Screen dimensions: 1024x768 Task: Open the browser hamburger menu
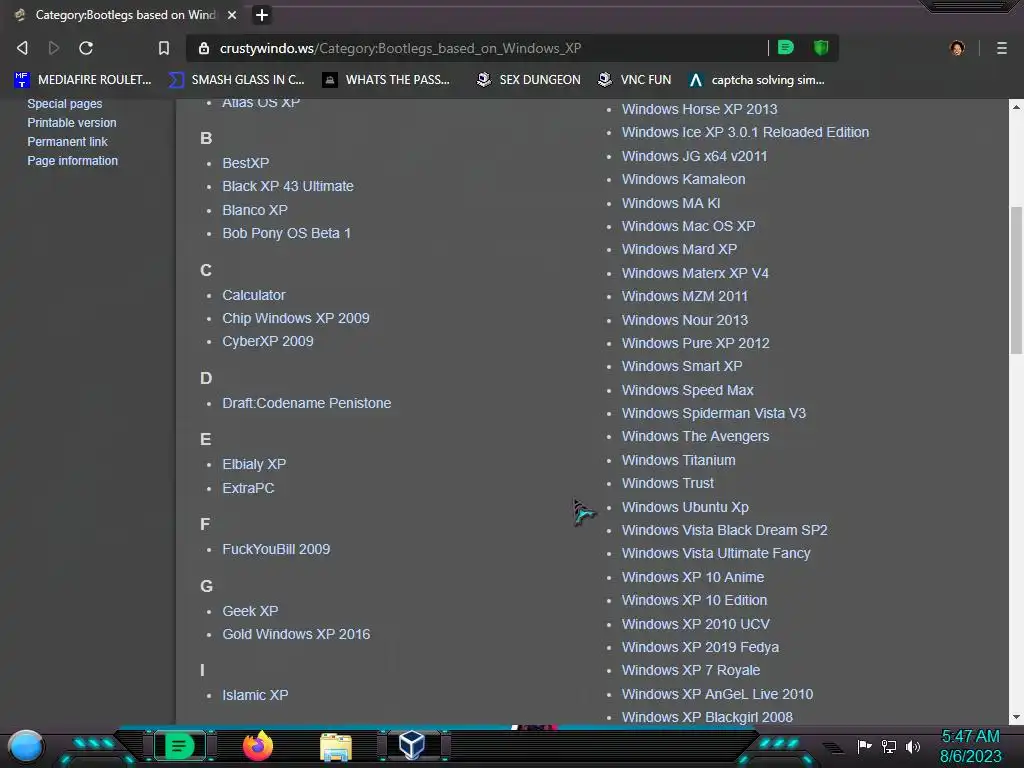[x=1002, y=48]
